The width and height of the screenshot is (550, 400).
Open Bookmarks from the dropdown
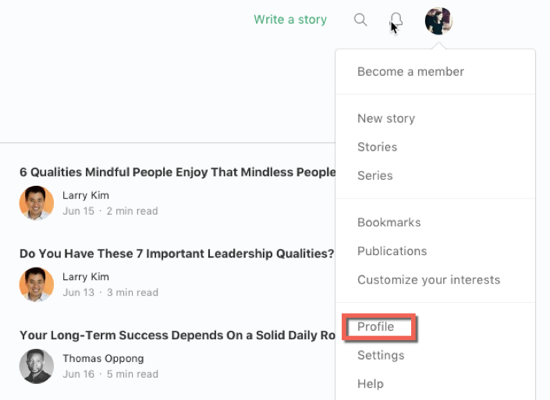click(389, 222)
